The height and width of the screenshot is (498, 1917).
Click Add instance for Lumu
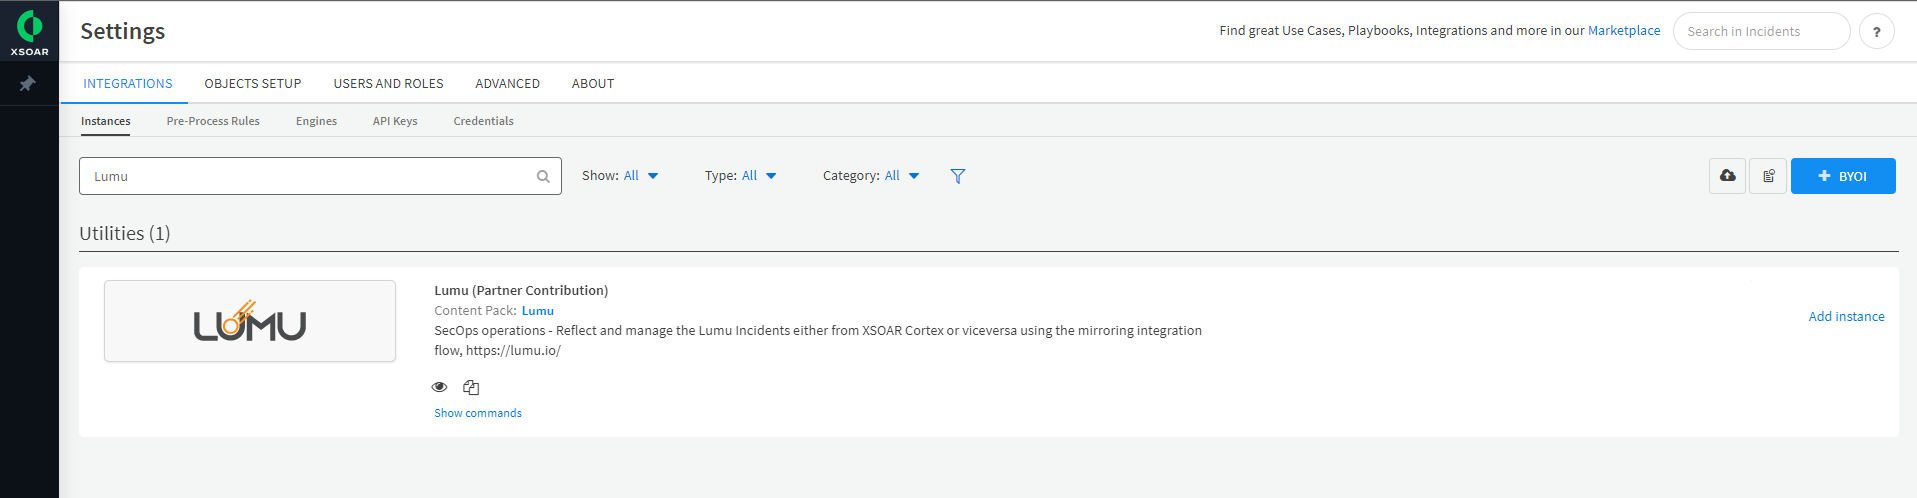[1846, 317]
